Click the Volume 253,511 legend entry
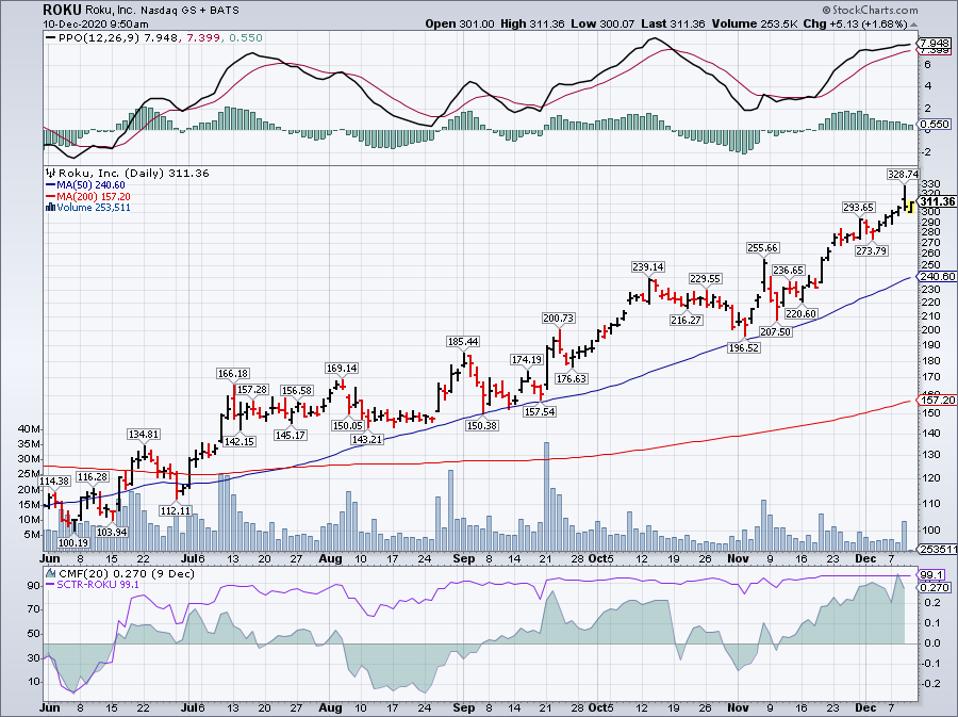The width and height of the screenshot is (958, 717). [93, 207]
